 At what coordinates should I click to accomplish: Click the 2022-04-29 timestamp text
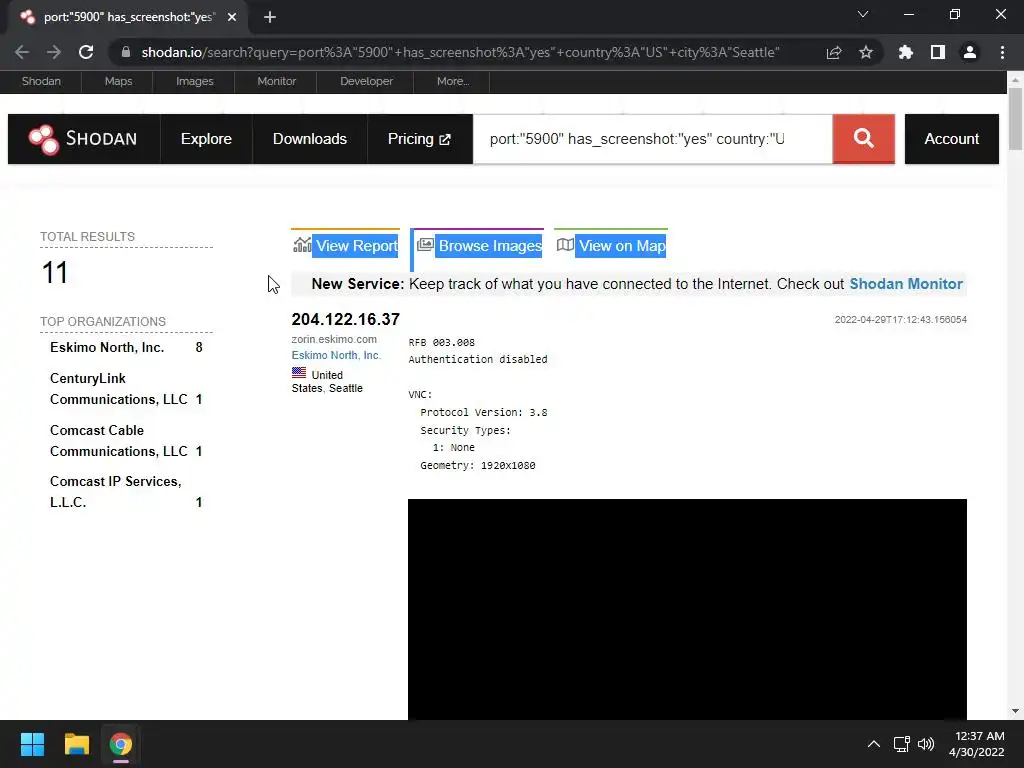[901, 319]
